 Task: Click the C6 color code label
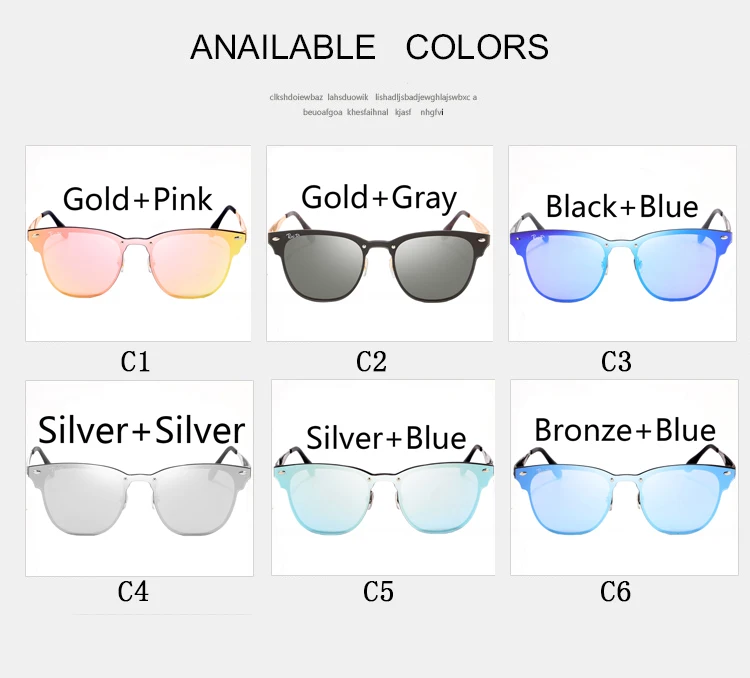pyautogui.click(x=615, y=592)
